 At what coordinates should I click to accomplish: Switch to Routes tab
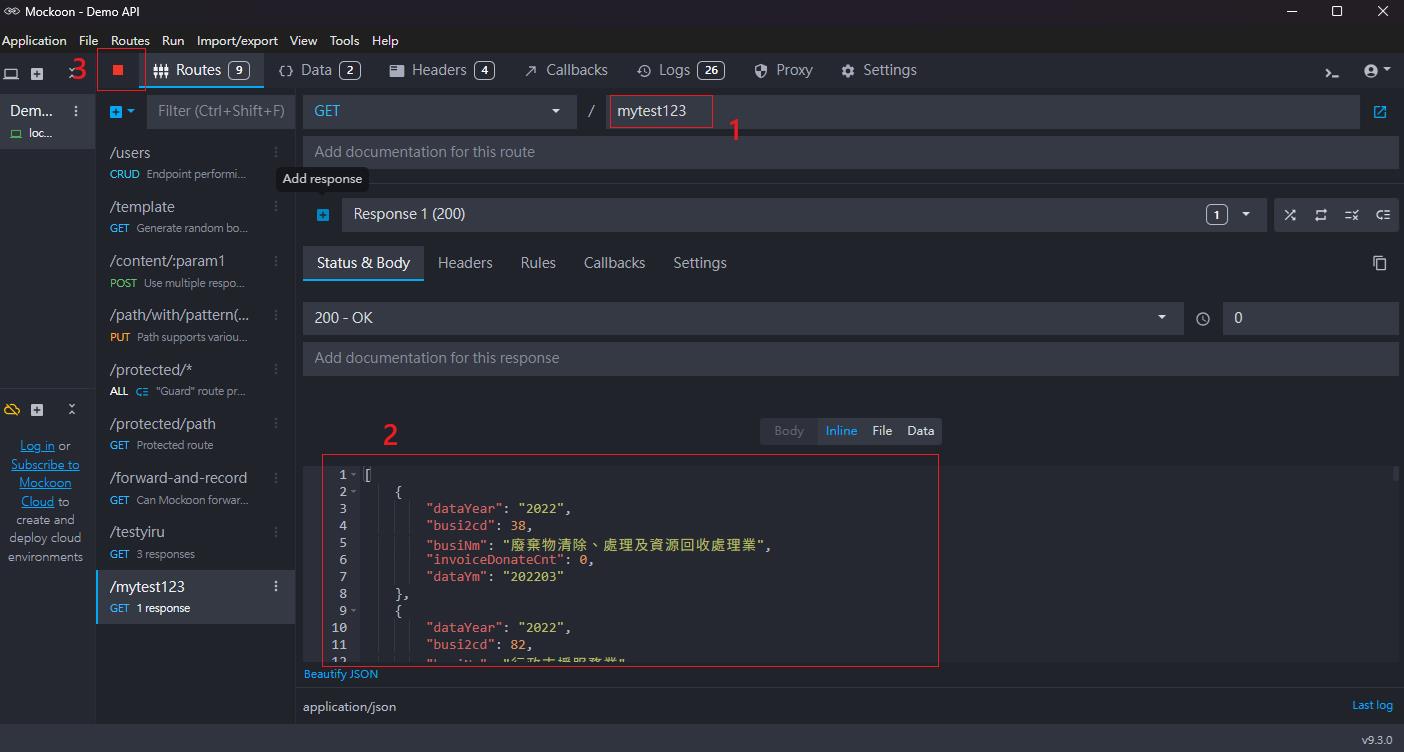[200, 70]
